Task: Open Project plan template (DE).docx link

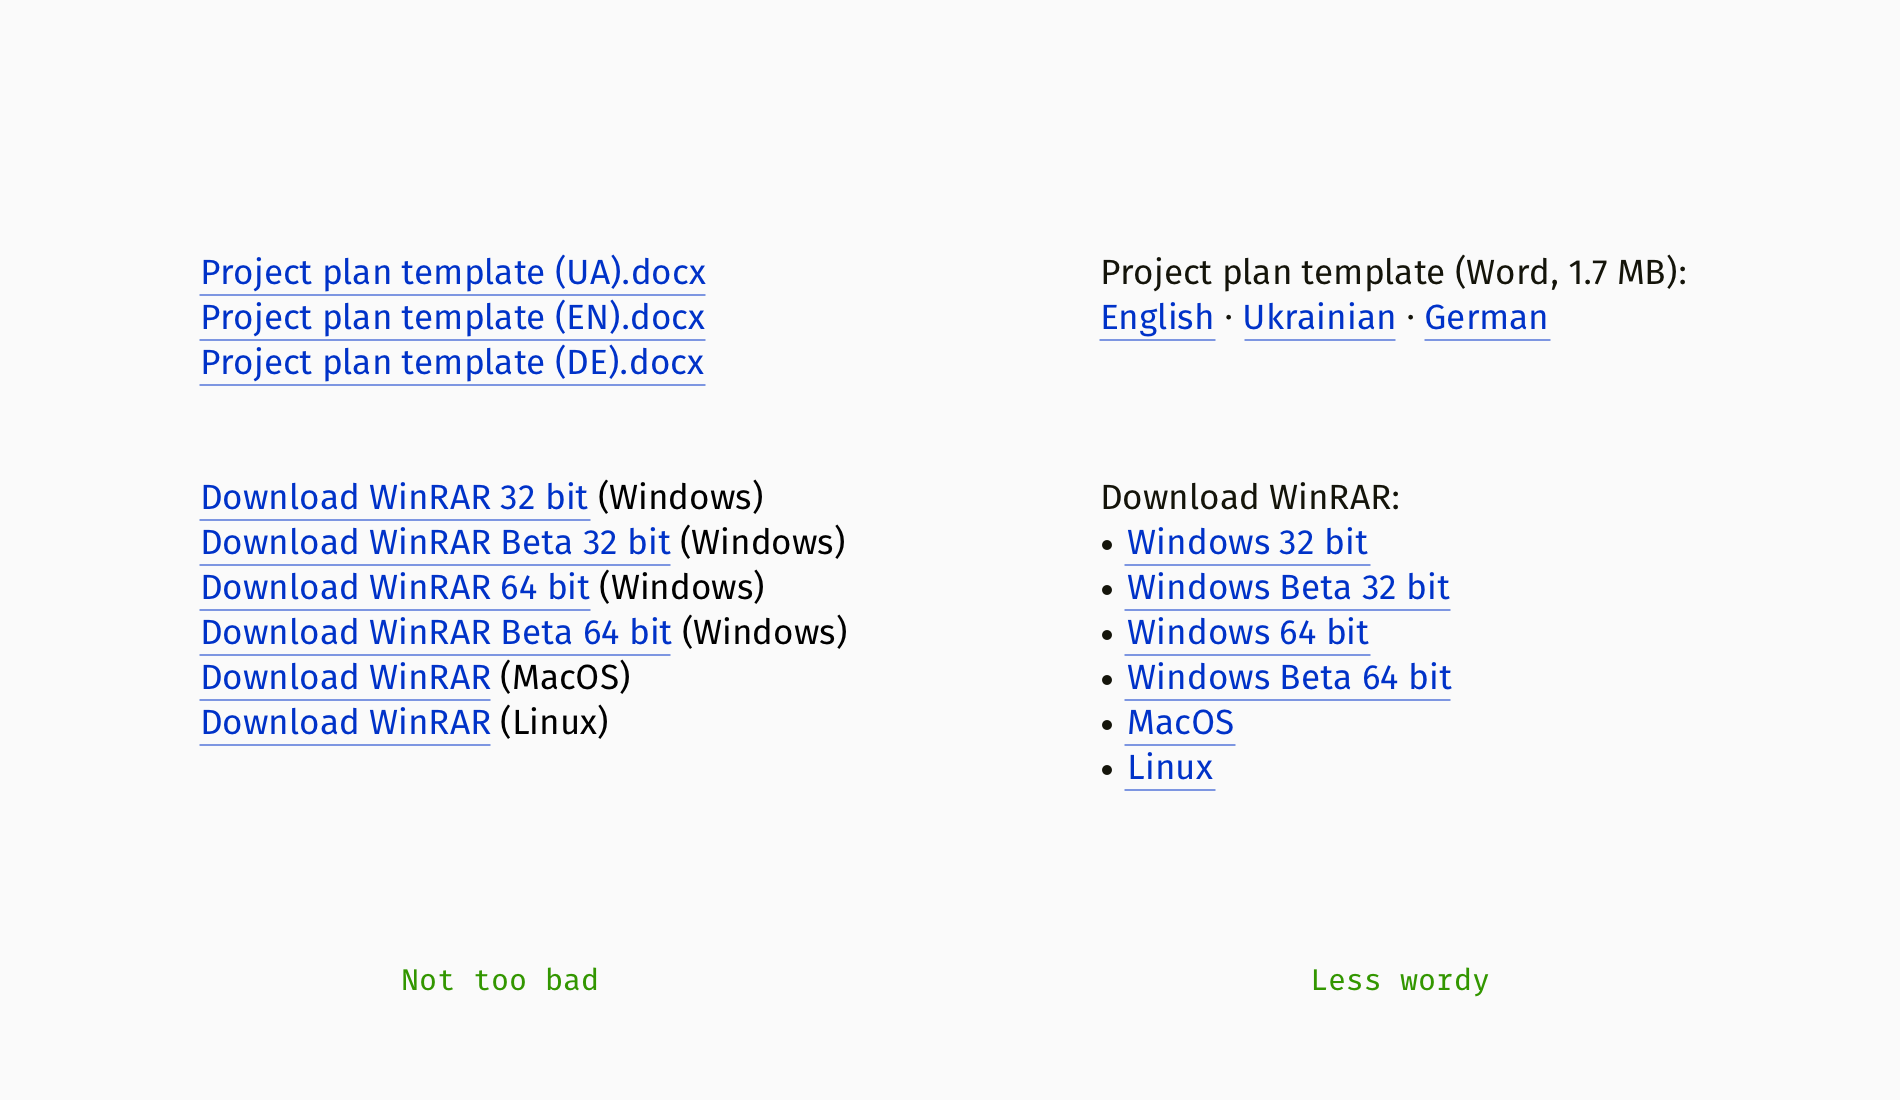Action: coord(453,363)
